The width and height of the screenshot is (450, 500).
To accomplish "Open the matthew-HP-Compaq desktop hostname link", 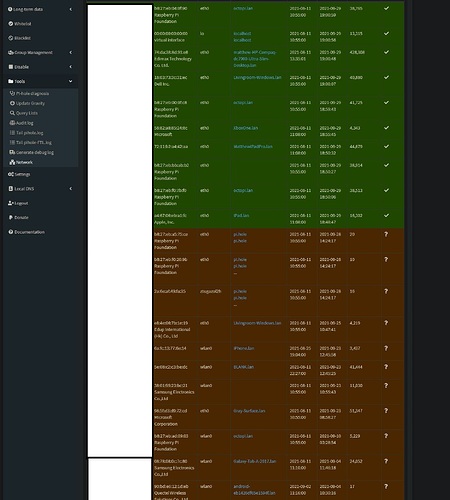I will pyautogui.click(x=255, y=59).
